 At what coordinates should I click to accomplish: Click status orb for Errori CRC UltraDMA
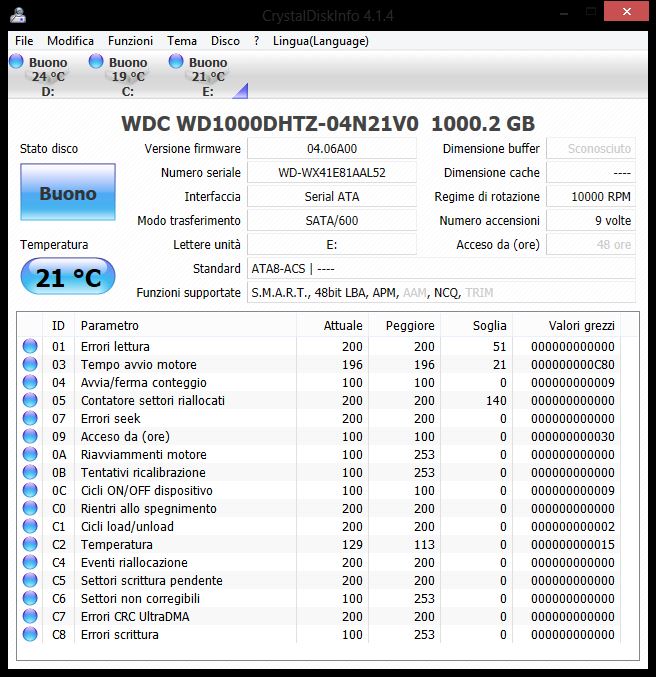pyautogui.click(x=30, y=616)
